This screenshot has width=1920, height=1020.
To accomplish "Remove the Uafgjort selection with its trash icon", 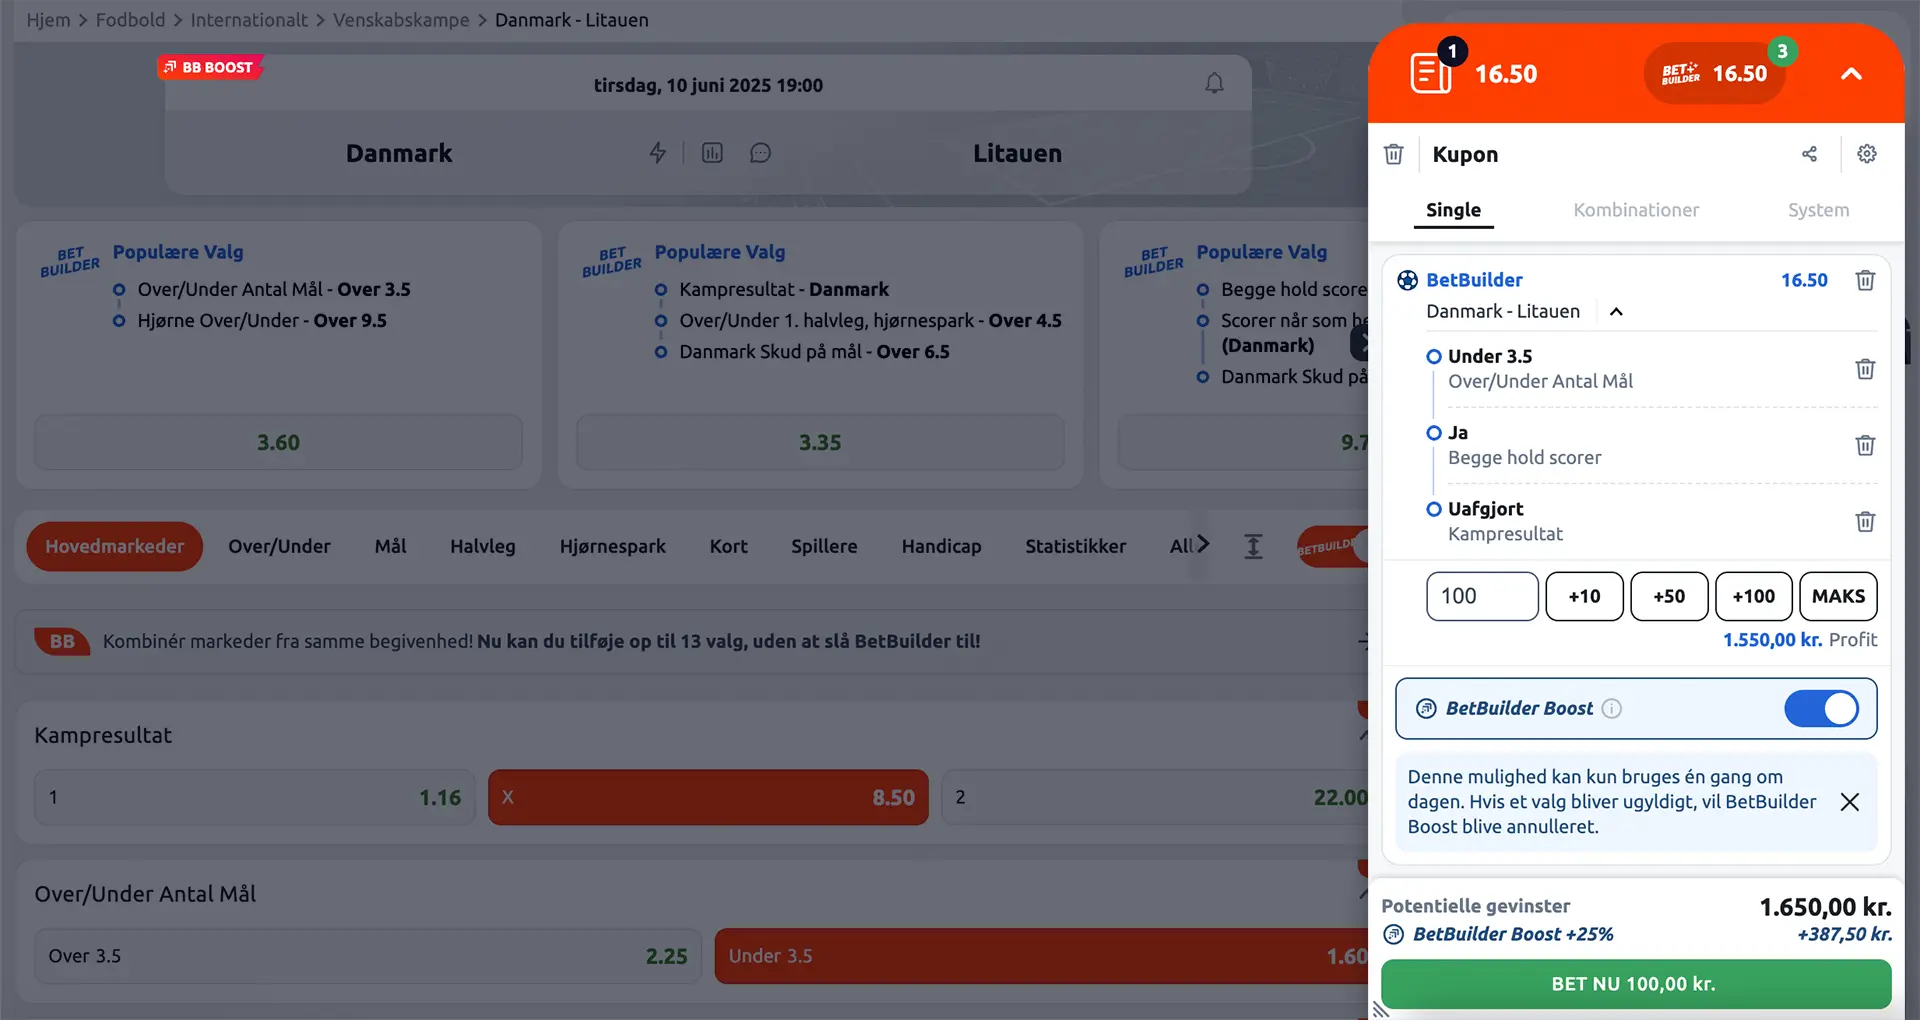I will coord(1864,521).
